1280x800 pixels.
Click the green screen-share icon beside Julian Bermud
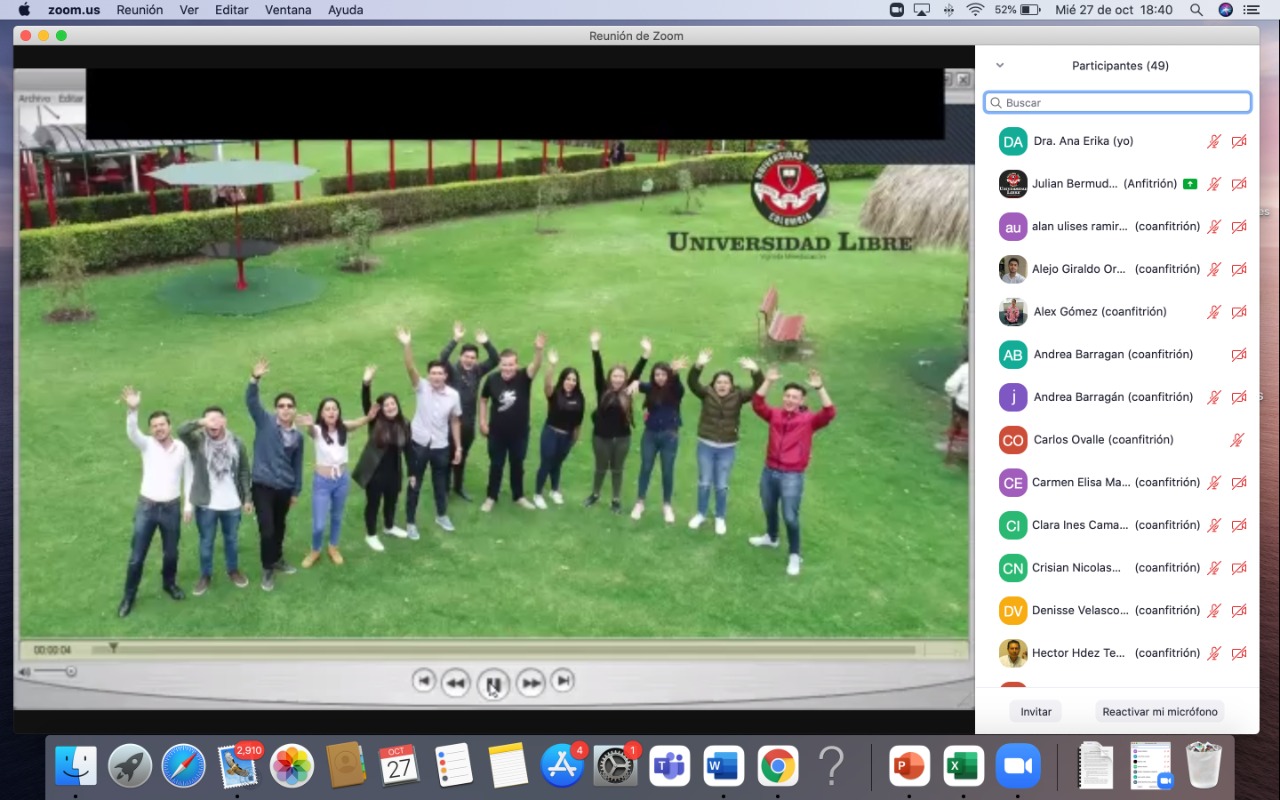[x=1190, y=184]
